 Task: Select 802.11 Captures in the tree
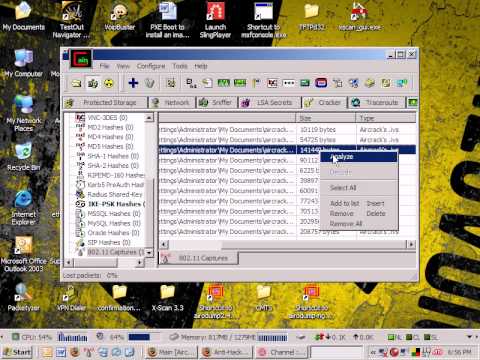(115, 252)
